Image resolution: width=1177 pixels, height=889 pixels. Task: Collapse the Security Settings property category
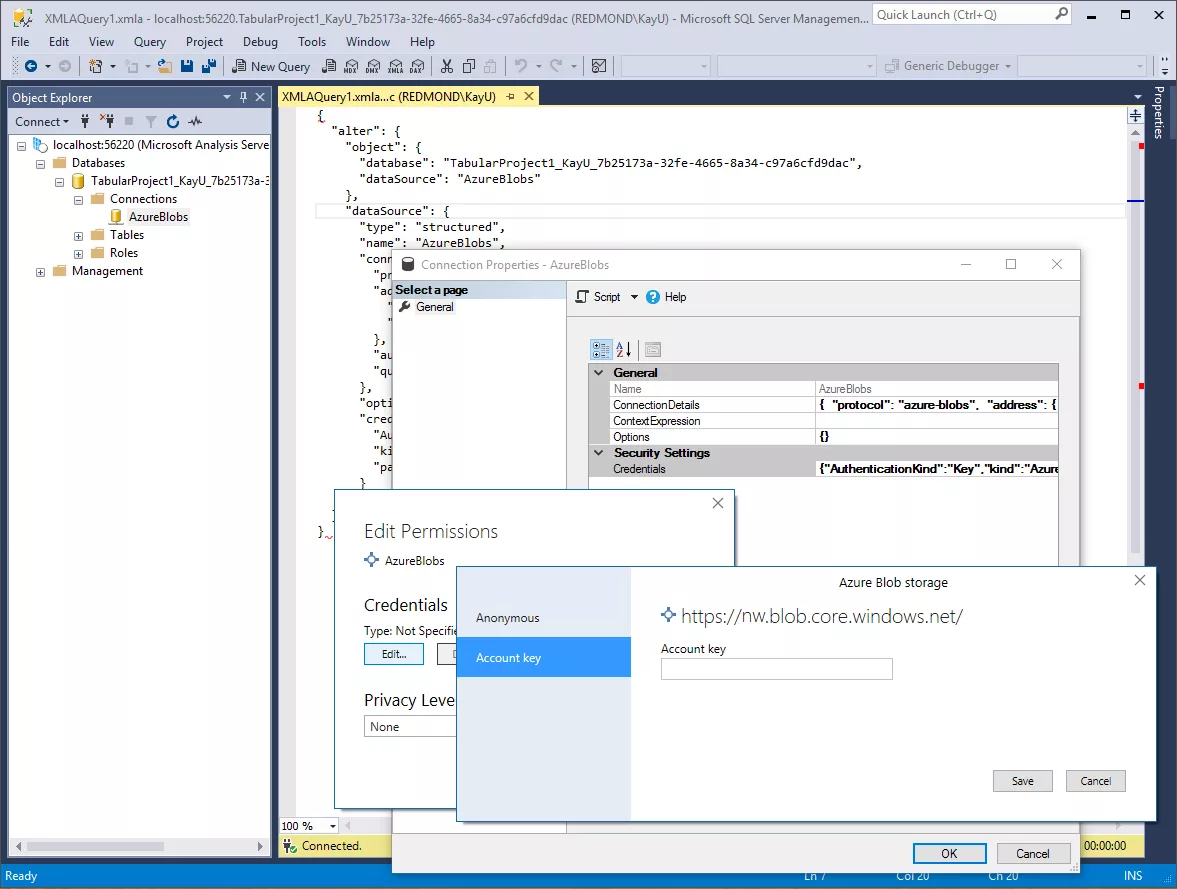click(x=598, y=453)
